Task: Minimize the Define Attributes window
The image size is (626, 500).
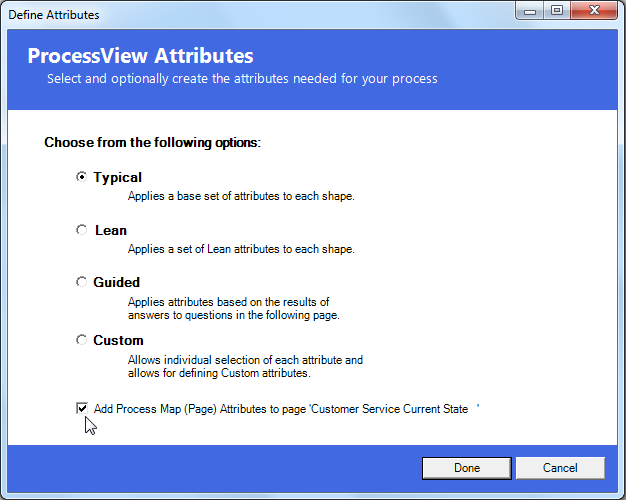Action: [530, 11]
